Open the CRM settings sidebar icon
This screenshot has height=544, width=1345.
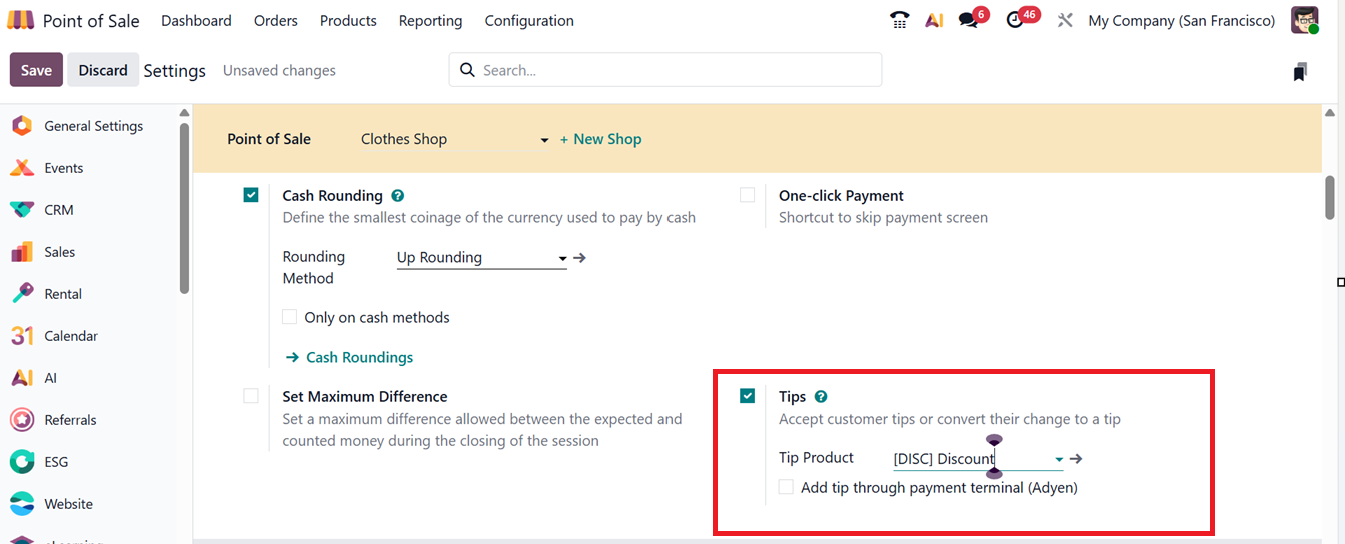tap(22, 210)
